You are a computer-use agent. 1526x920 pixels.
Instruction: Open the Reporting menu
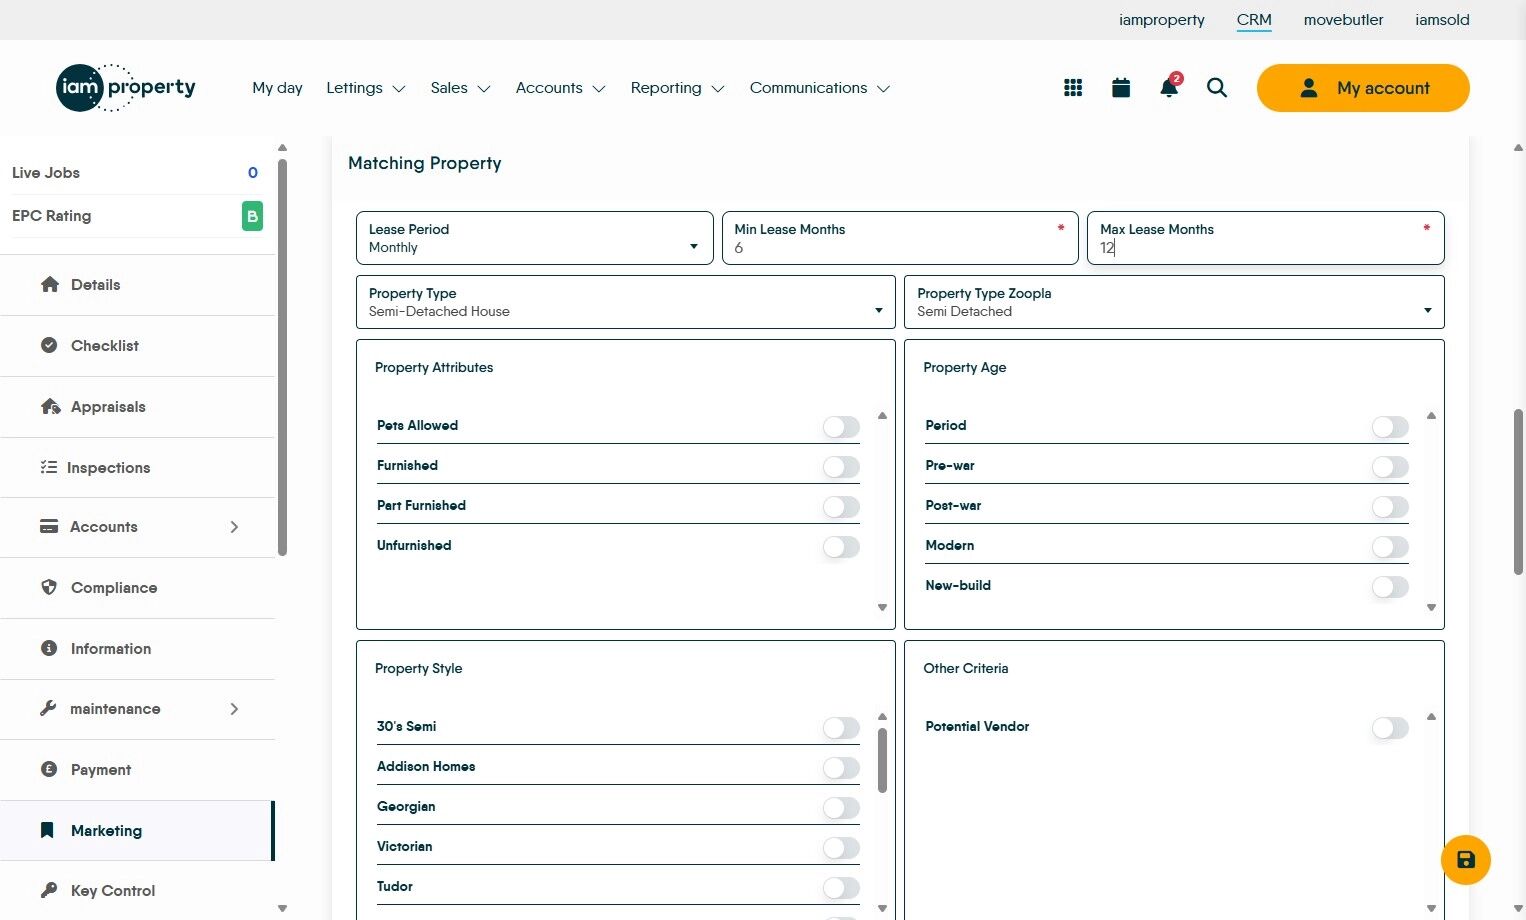677,88
